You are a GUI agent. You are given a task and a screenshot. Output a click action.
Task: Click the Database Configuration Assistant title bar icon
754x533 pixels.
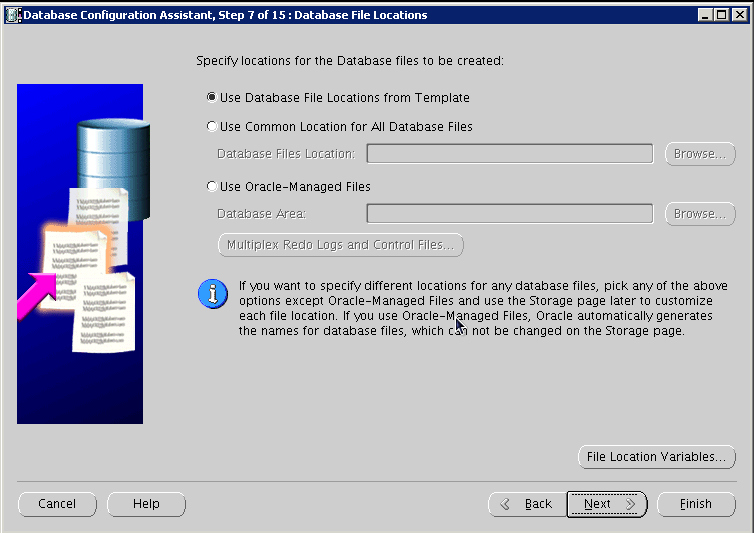tap(13, 15)
